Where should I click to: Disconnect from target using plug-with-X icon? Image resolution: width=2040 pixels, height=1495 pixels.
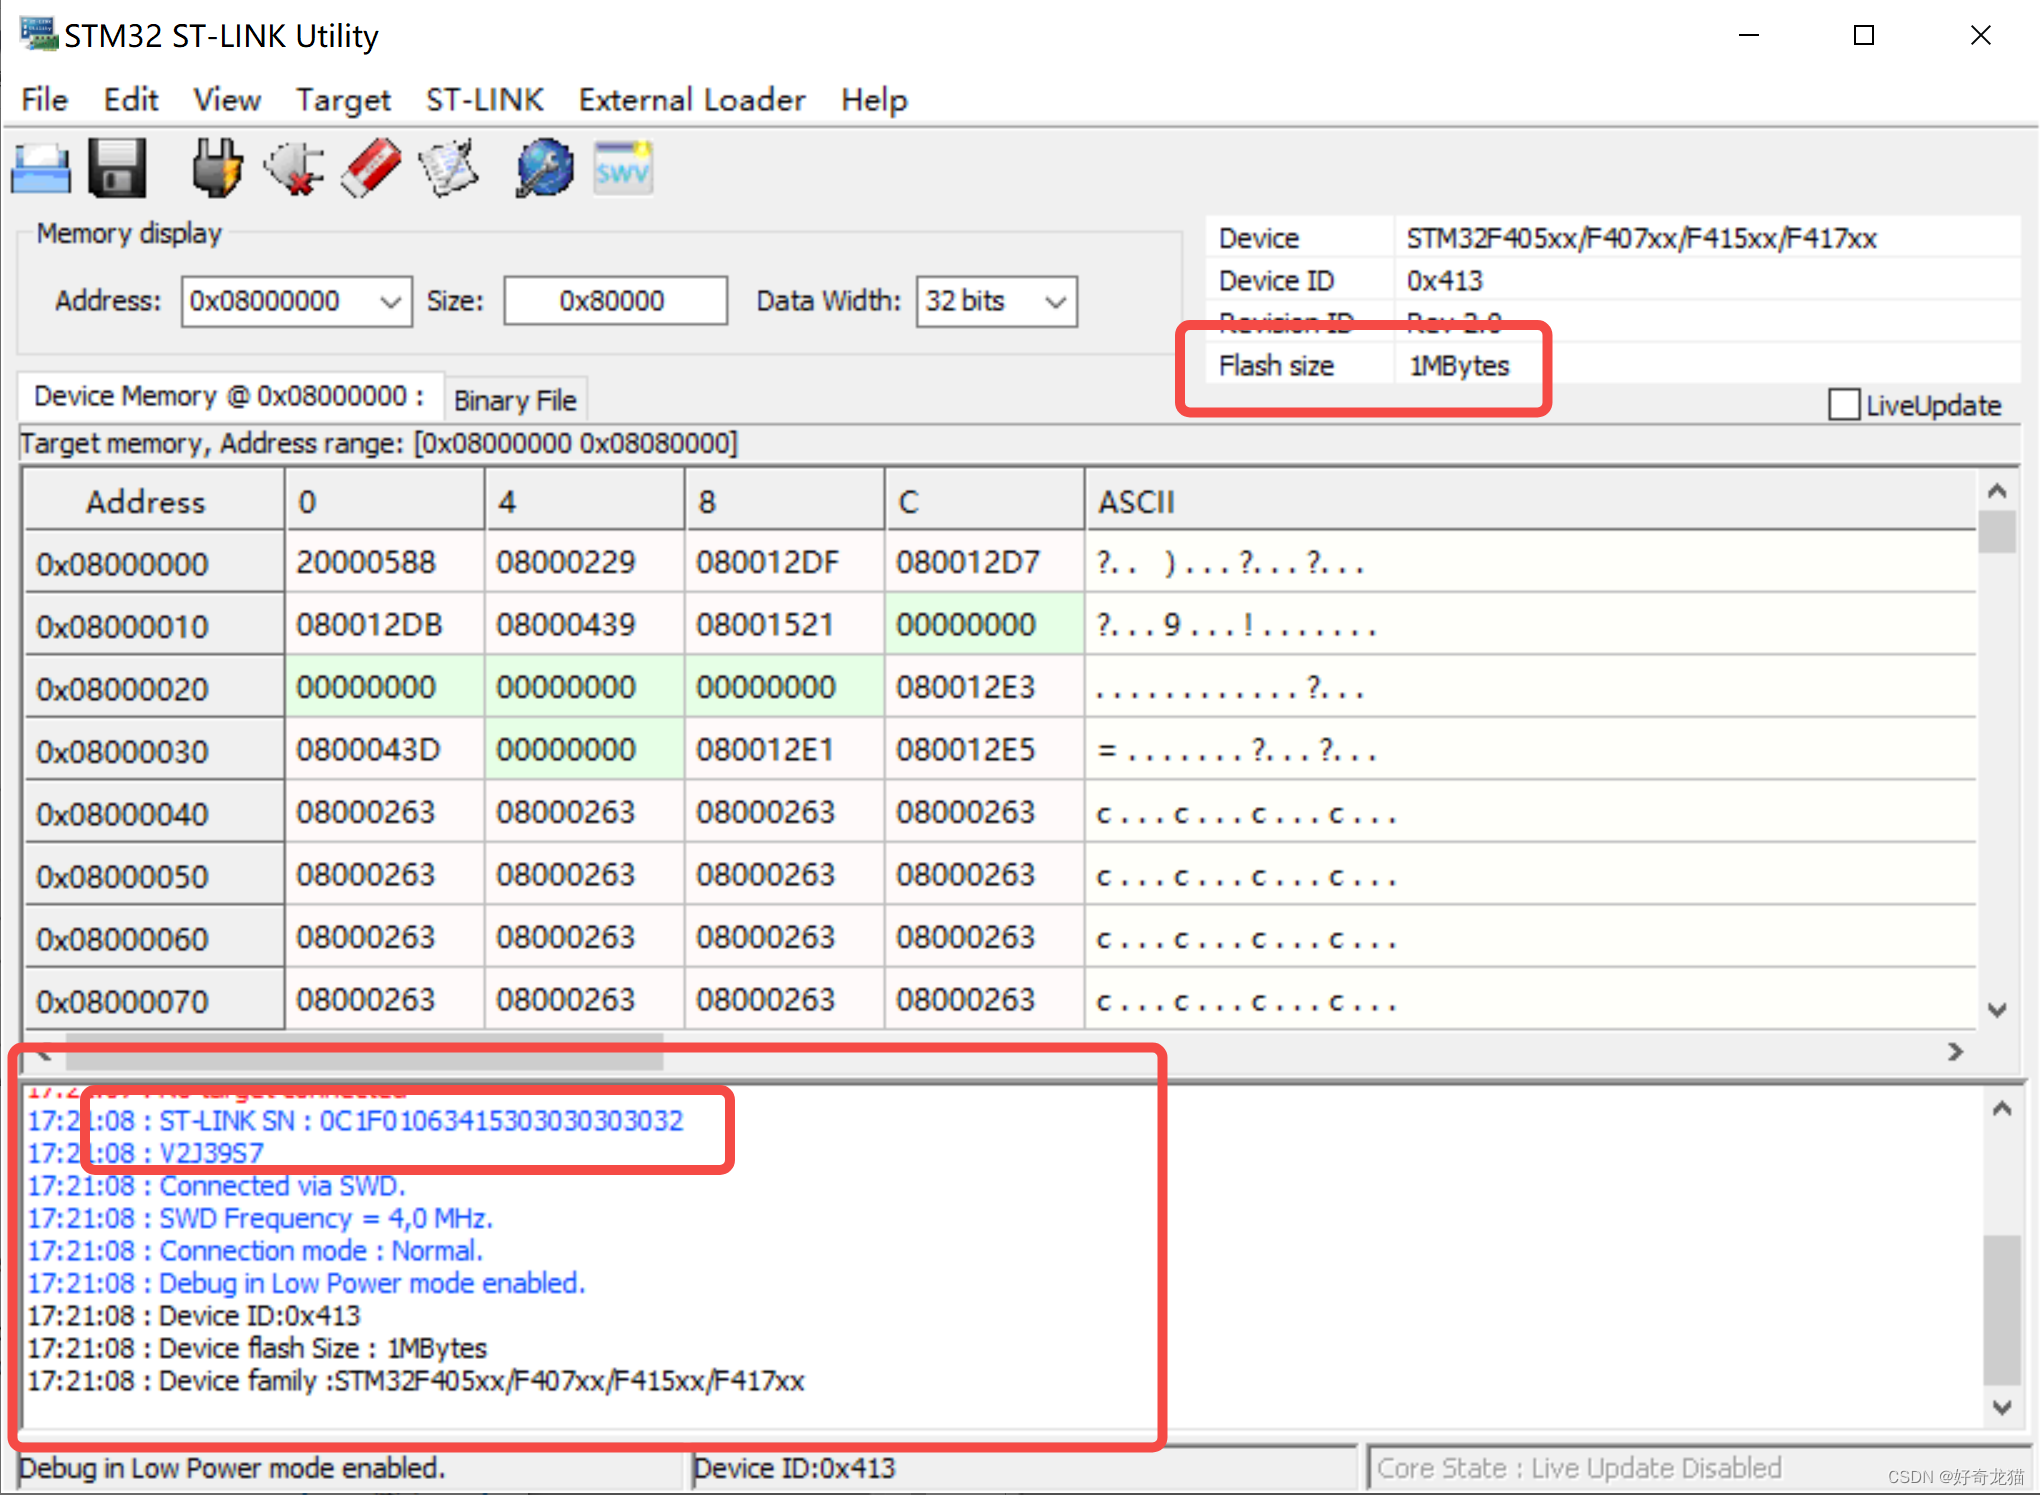click(293, 168)
